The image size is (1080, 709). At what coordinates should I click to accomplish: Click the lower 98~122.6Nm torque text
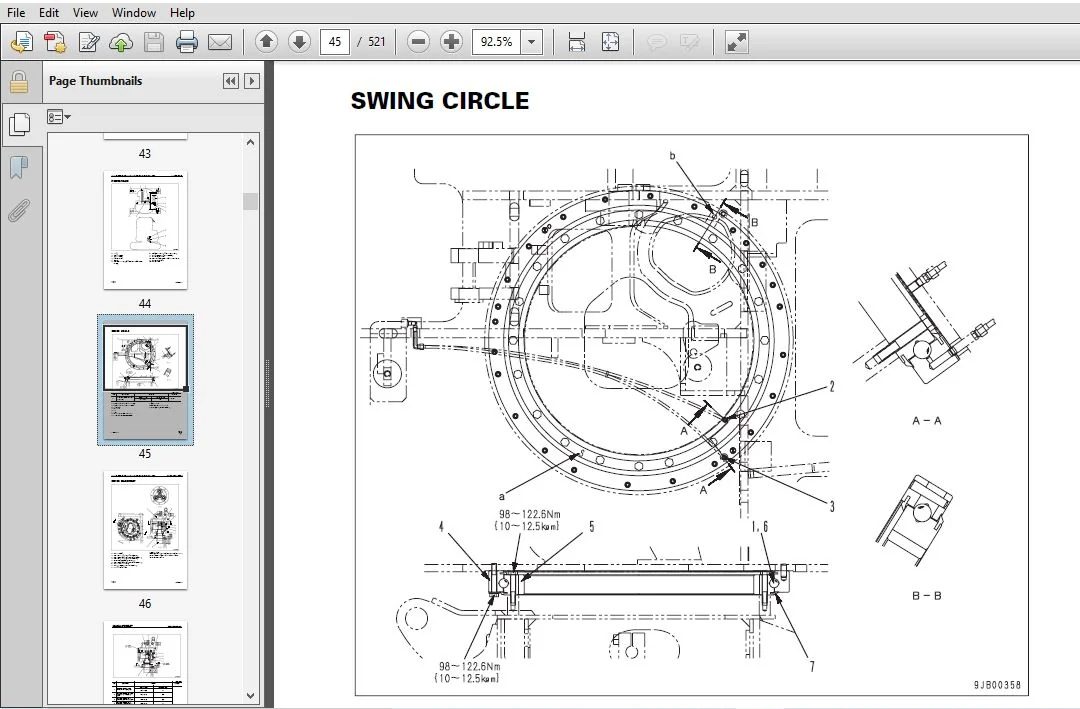(x=470, y=666)
